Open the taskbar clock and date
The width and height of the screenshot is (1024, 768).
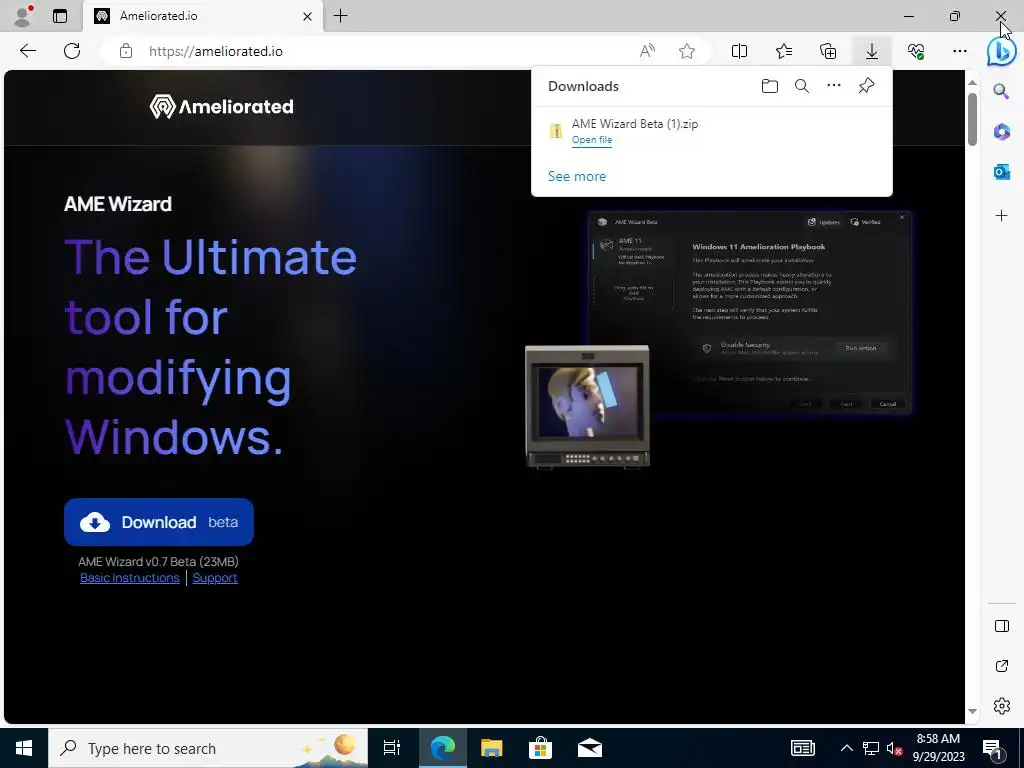938,748
